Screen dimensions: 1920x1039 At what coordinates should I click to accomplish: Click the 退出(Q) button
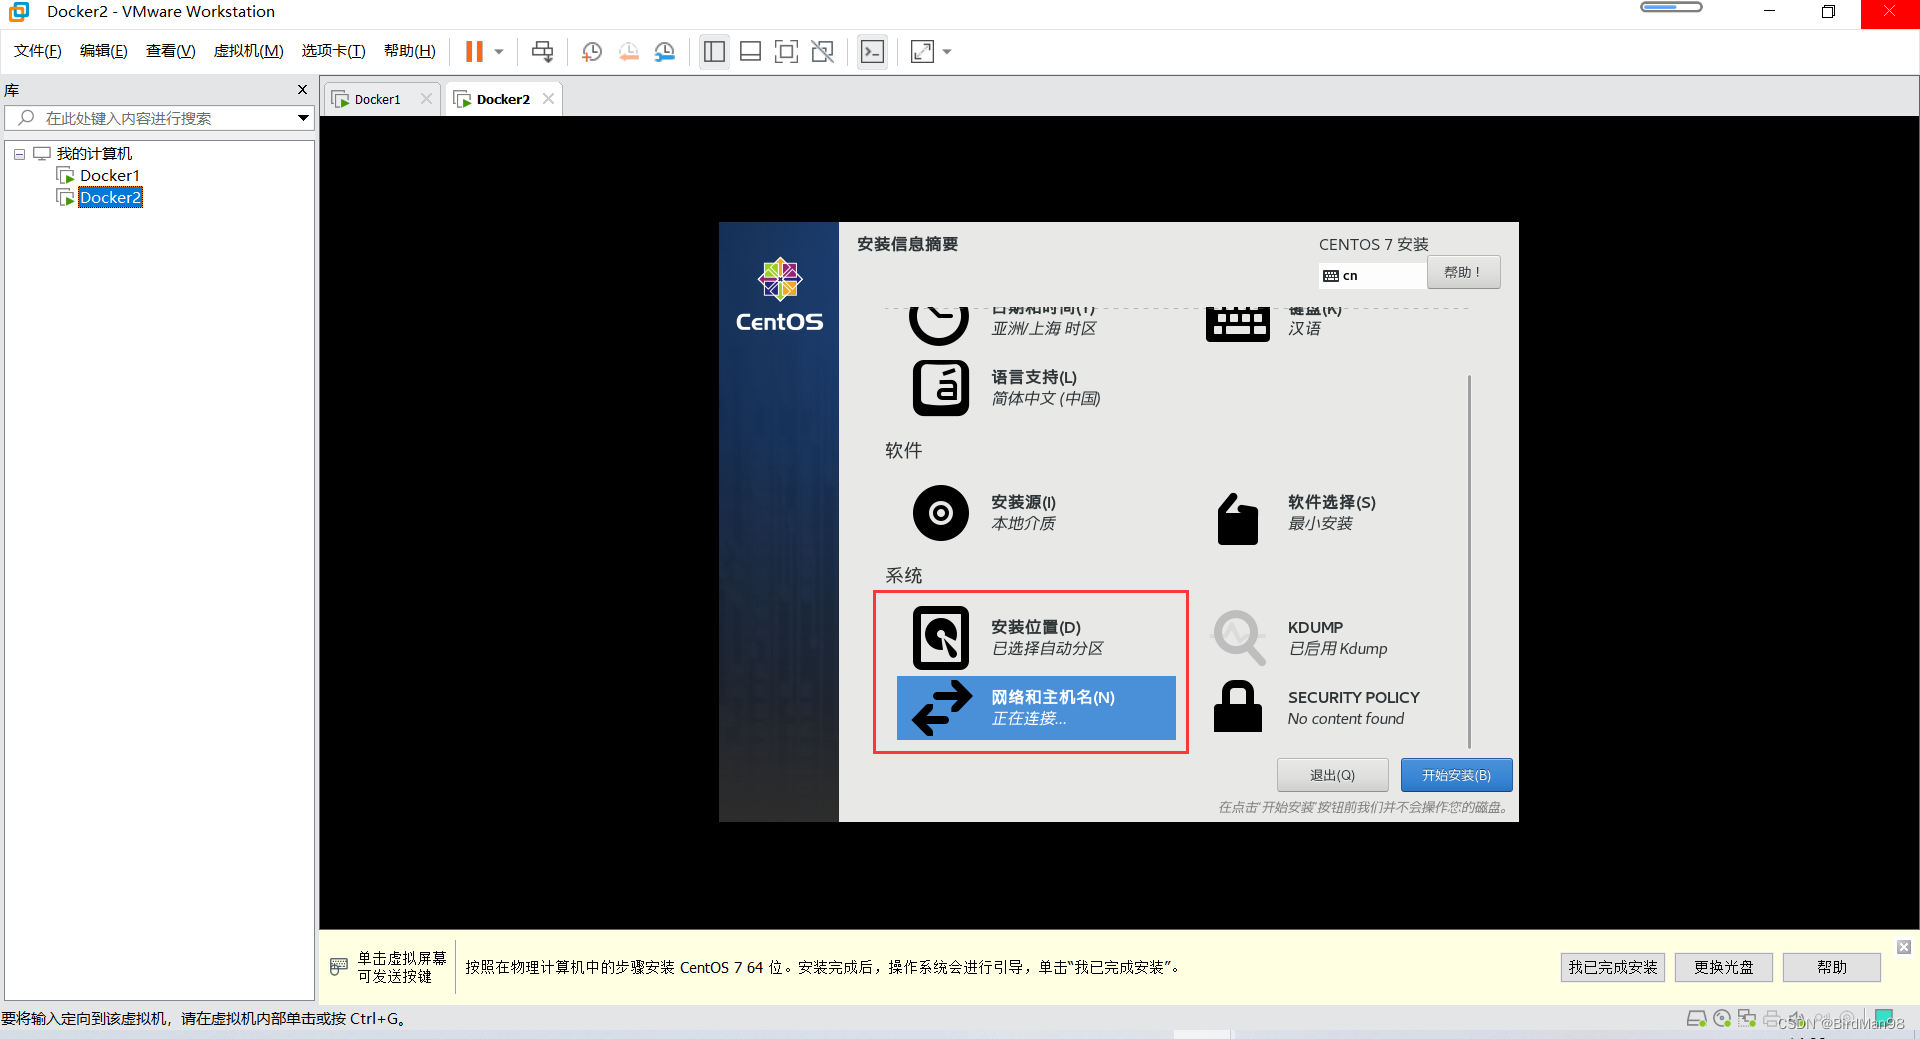tap(1332, 775)
